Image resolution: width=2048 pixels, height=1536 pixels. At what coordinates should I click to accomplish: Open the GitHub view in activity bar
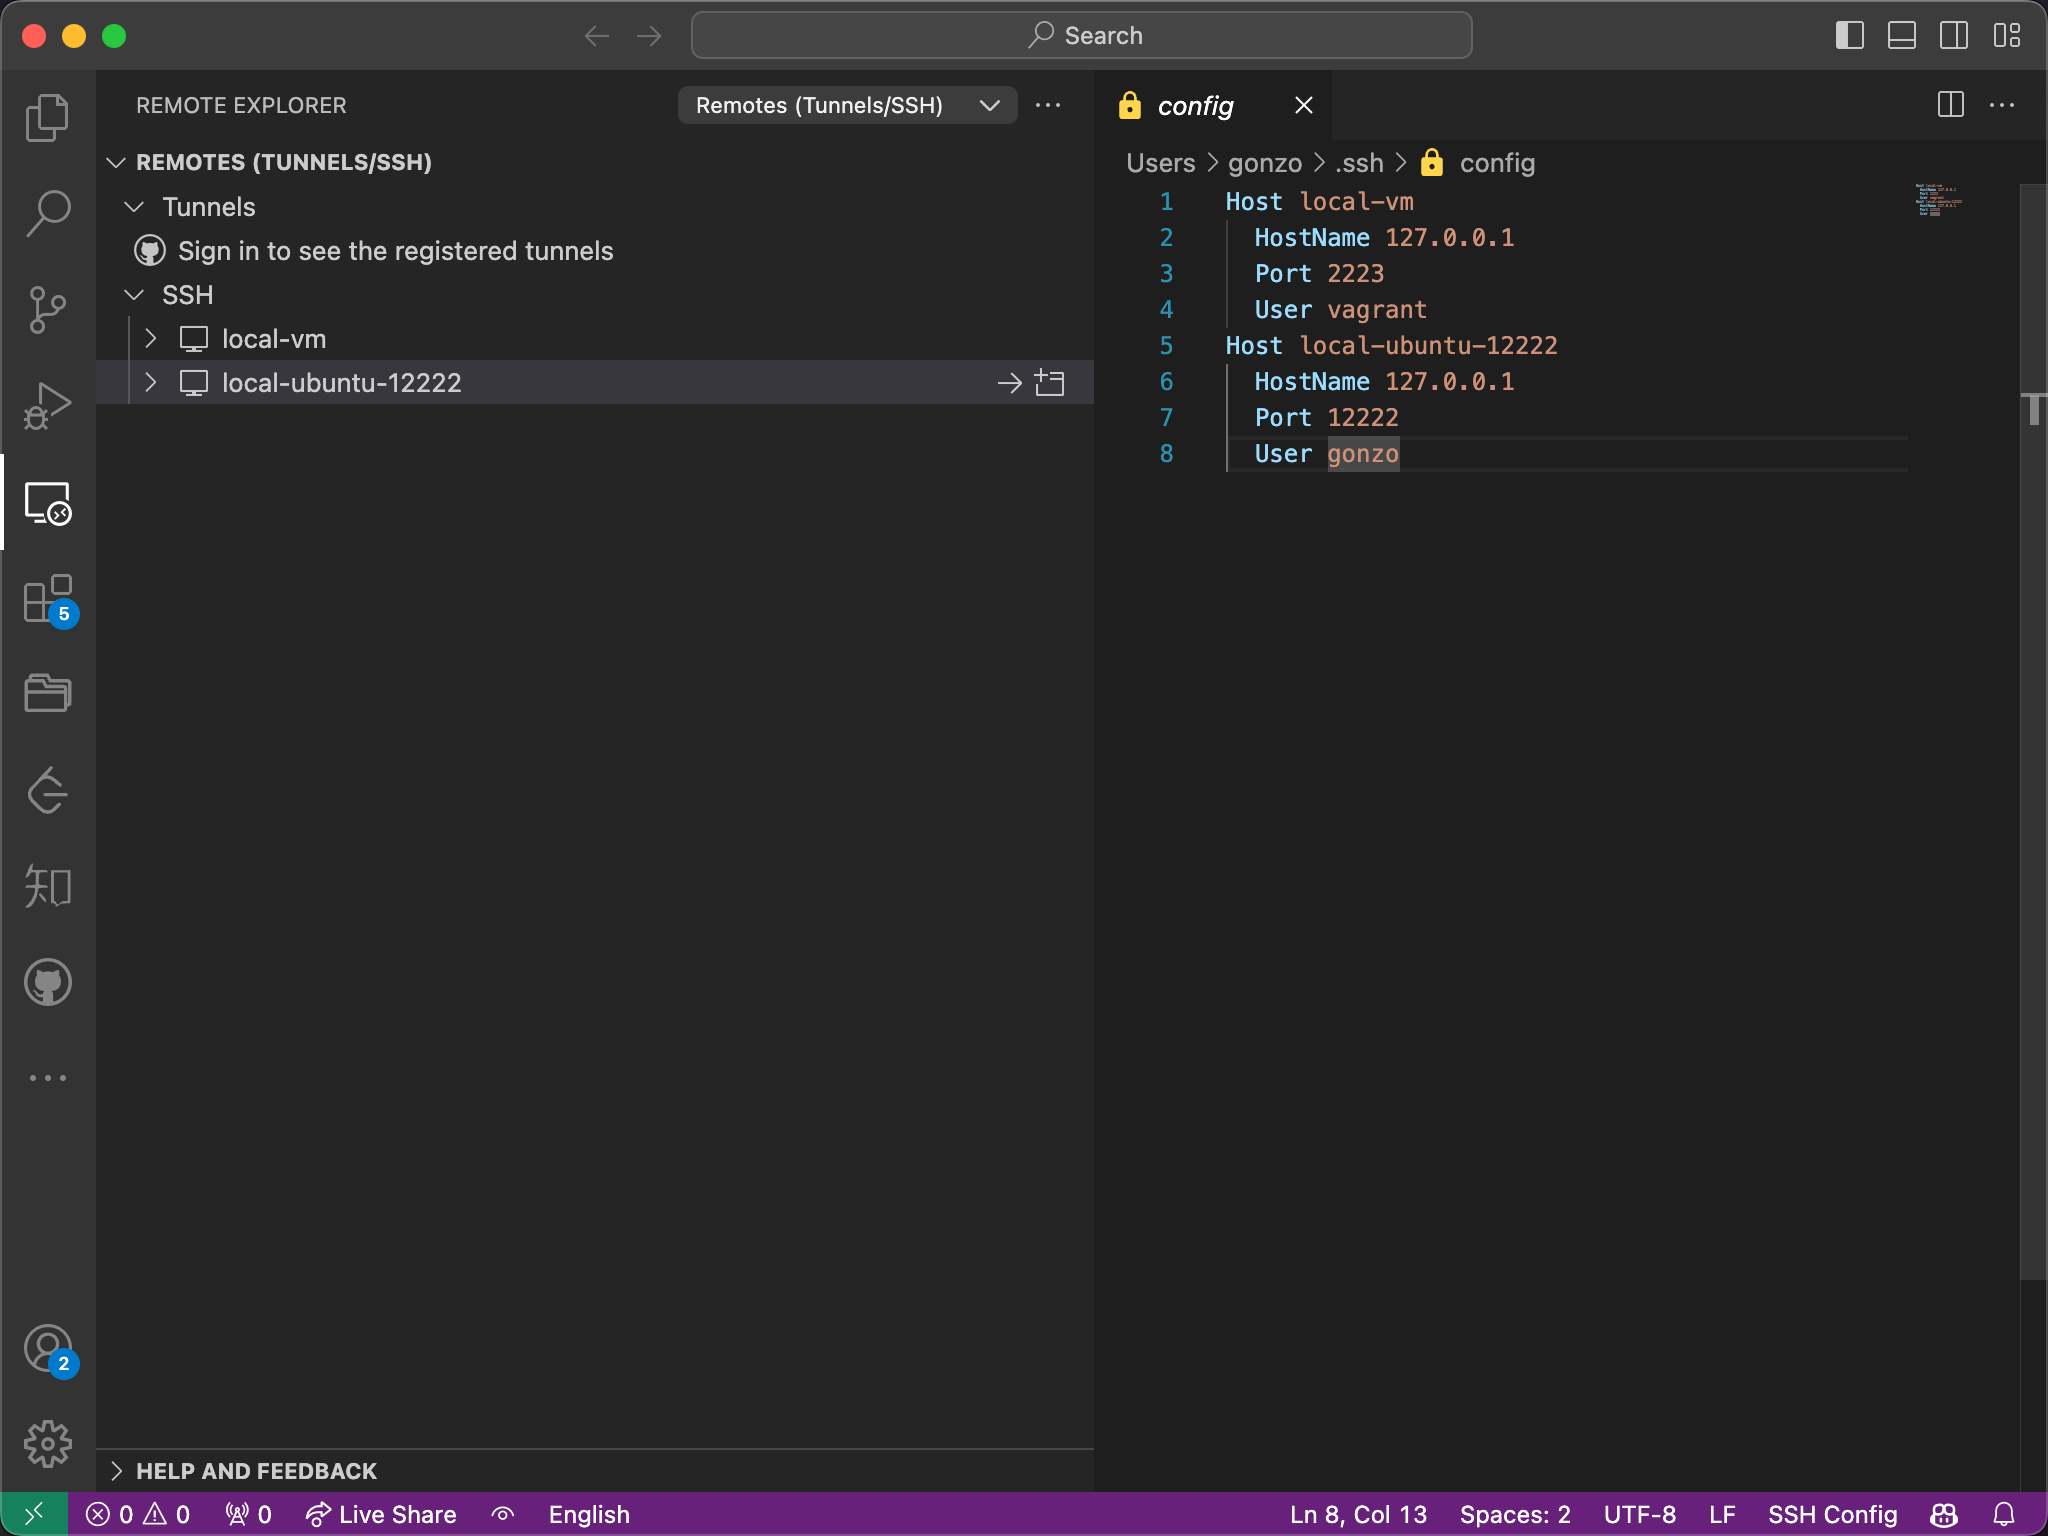coord(47,982)
